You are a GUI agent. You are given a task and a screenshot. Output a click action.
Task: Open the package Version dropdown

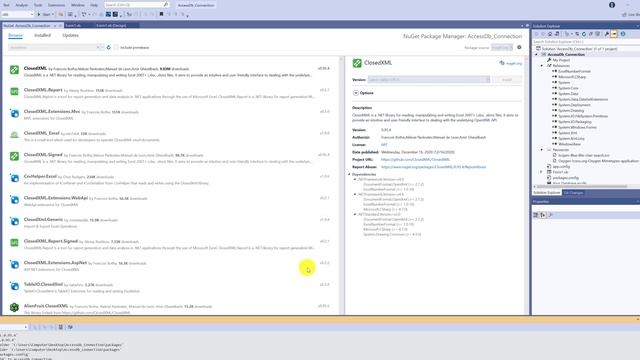429,80
